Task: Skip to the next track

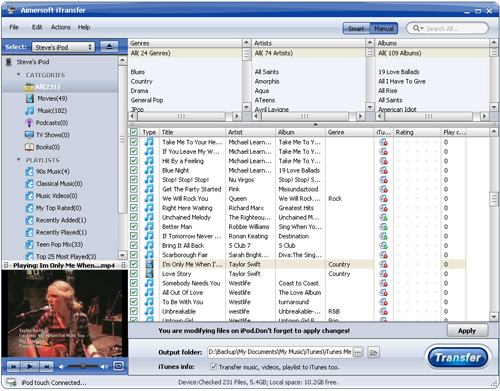Action: (47, 367)
